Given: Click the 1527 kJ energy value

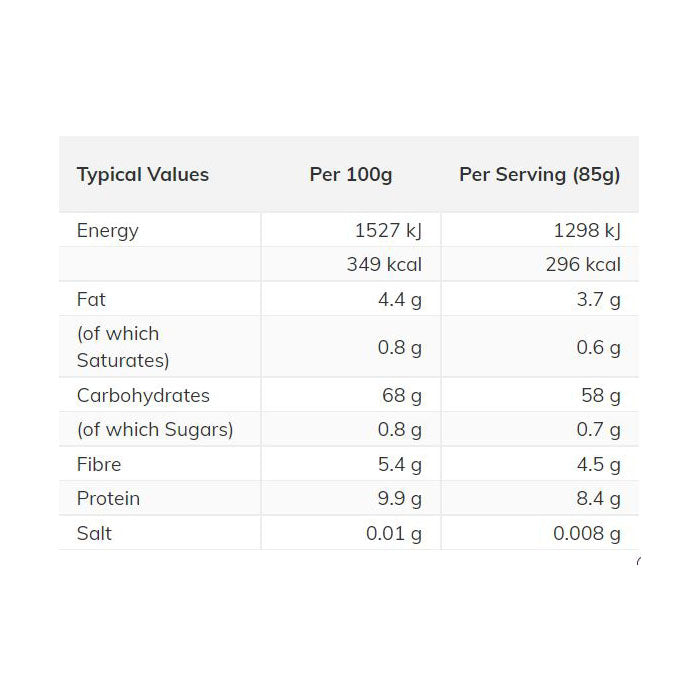Looking at the screenshot, I should coord(389,231).
